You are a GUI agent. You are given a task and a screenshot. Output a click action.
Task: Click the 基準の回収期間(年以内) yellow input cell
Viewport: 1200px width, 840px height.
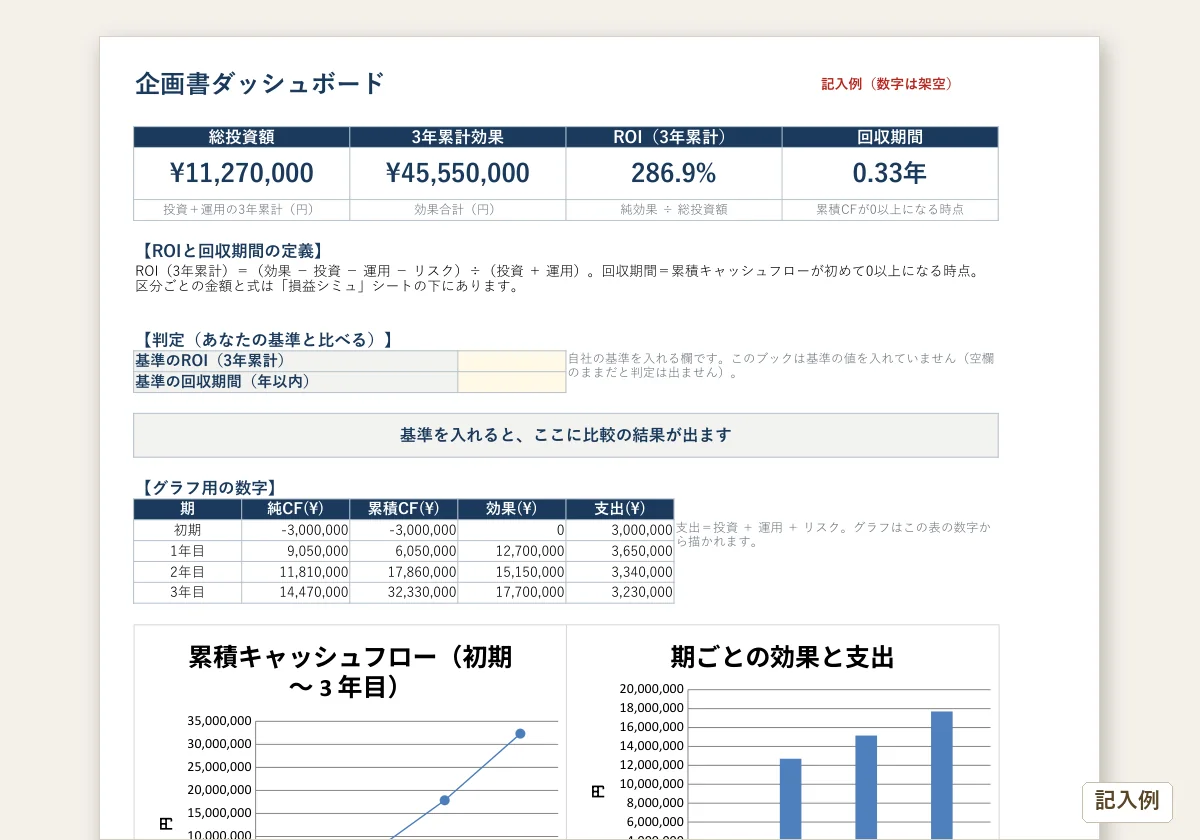tap(512, 382)
